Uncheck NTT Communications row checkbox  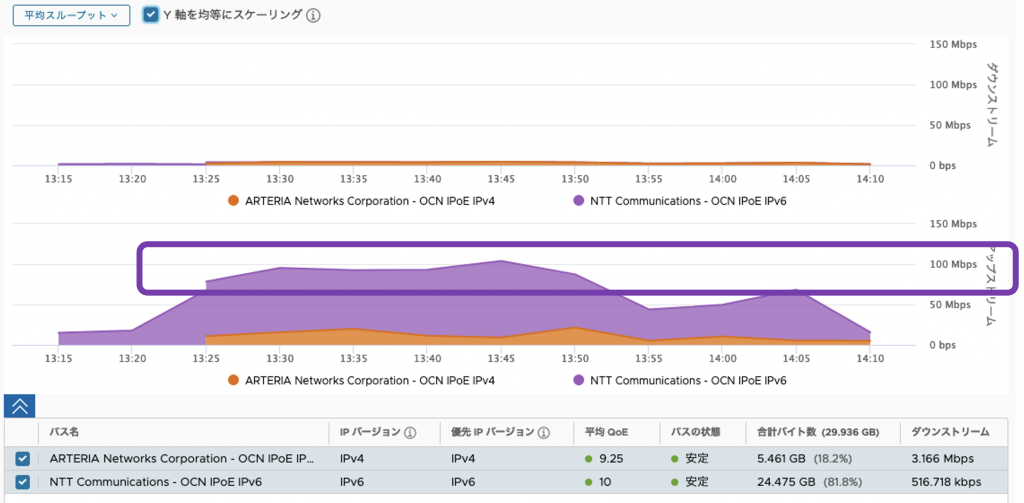(x=22, y=482)
